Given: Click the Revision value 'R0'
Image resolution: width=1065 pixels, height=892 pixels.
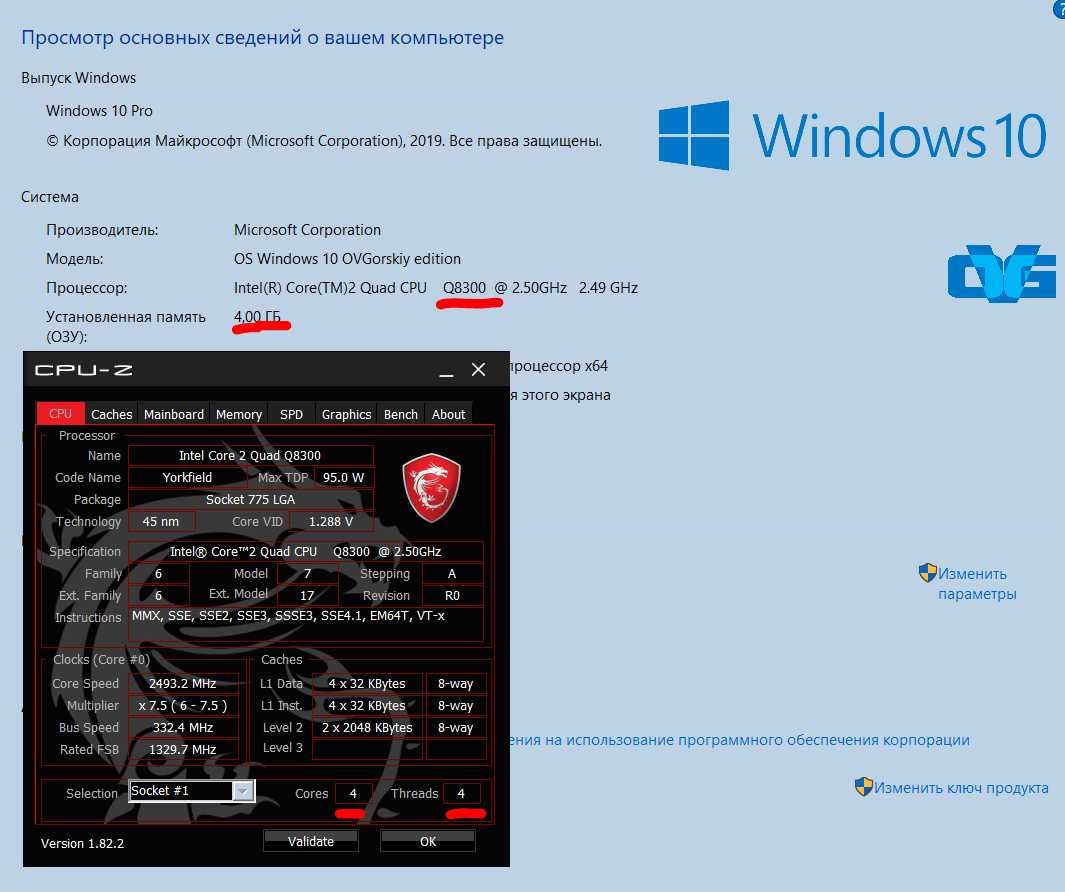Looking at the screenshot, I should 452,596.
